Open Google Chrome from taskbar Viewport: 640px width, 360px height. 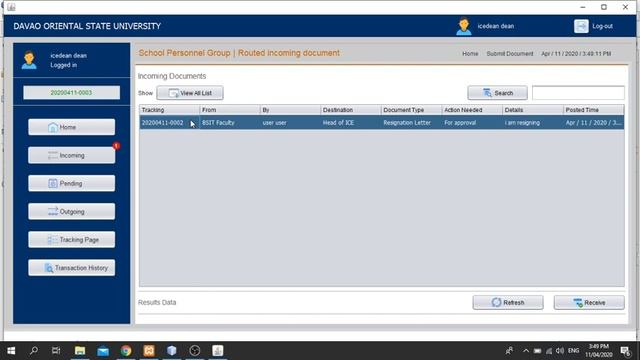[x=126, y=351]
